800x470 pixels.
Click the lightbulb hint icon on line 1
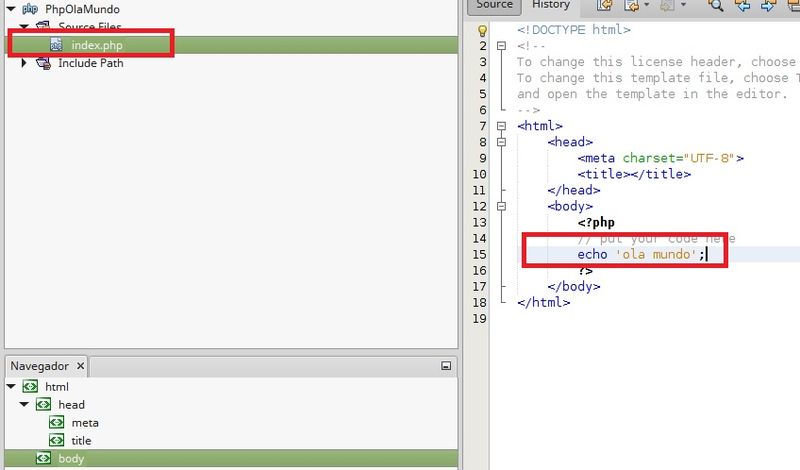click(482, 31)
